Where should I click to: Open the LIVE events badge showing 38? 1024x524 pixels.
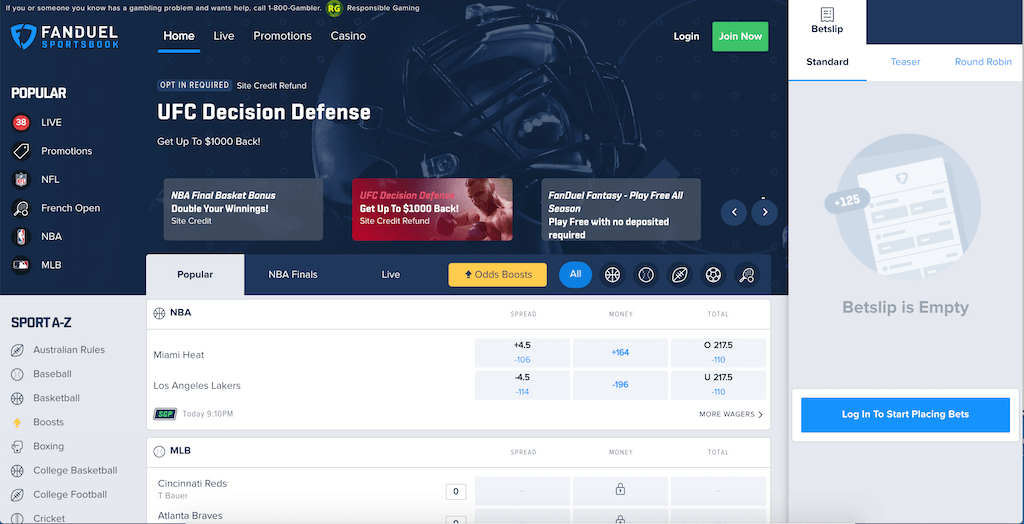click(x=21, y=122)
